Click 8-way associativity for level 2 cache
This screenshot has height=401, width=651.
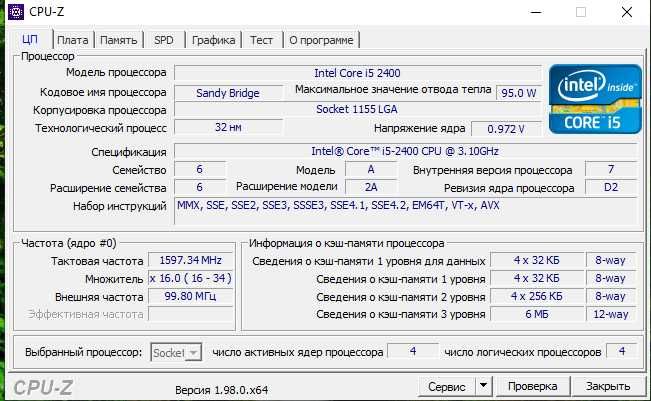(611, 296)
